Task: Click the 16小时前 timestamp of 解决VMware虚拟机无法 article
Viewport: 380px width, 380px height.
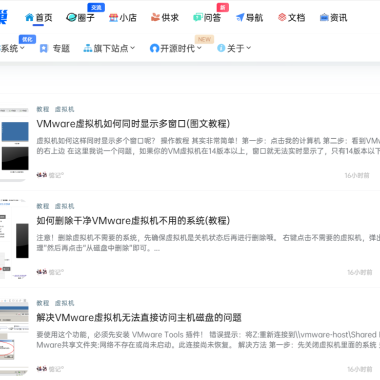Action: point(360,369)
